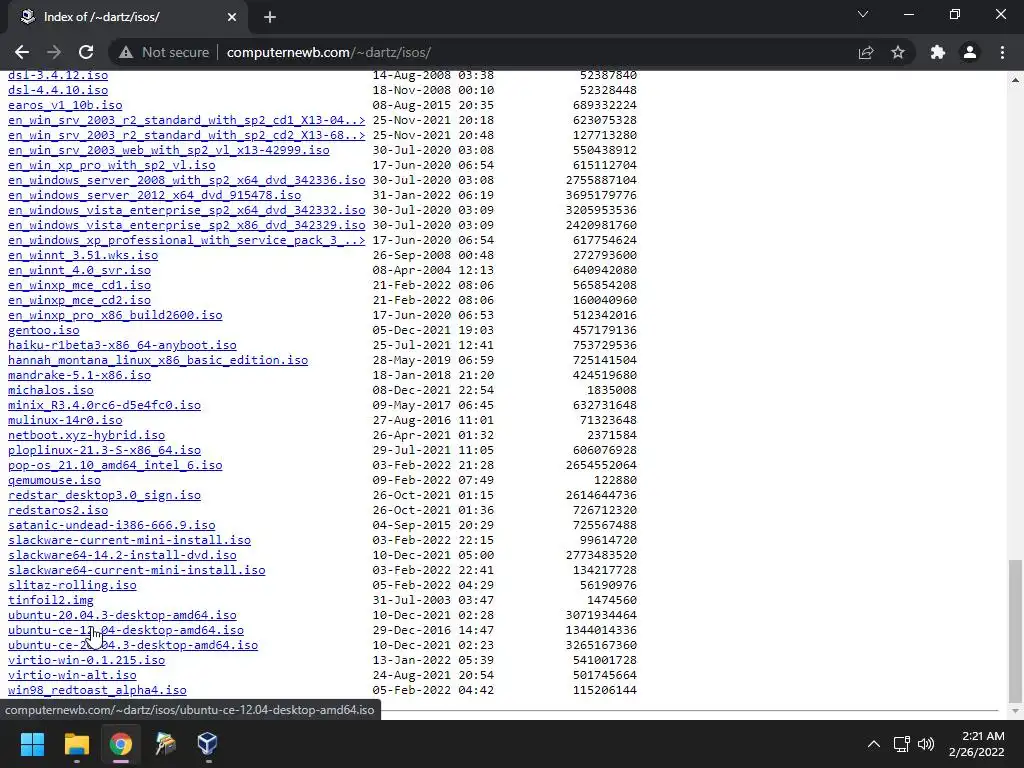Image resolution: width=1024 pixels, height=768 pixels.
Task: Click the Chrome taskbar icon
Action: [121, 744]
